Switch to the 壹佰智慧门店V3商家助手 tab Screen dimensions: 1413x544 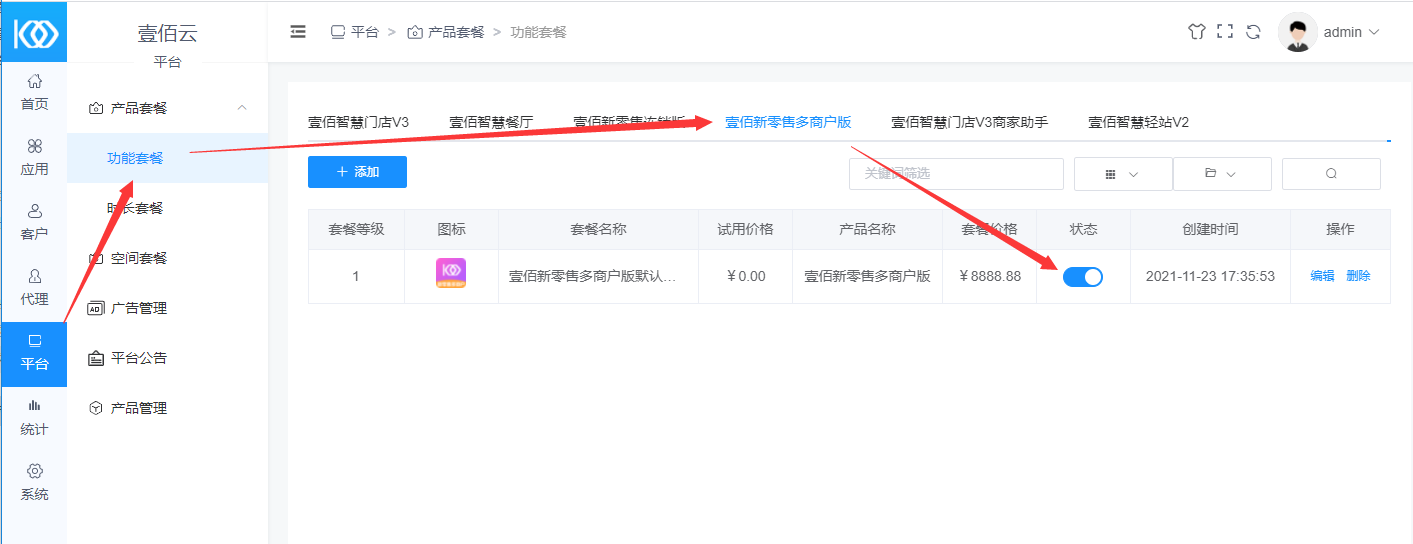[x=969, y=122]
